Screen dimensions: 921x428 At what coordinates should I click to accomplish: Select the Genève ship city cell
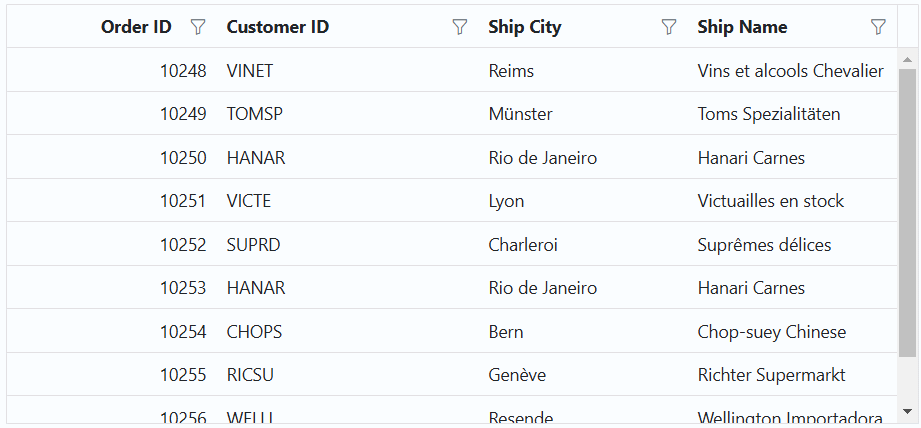pos(517,375)
